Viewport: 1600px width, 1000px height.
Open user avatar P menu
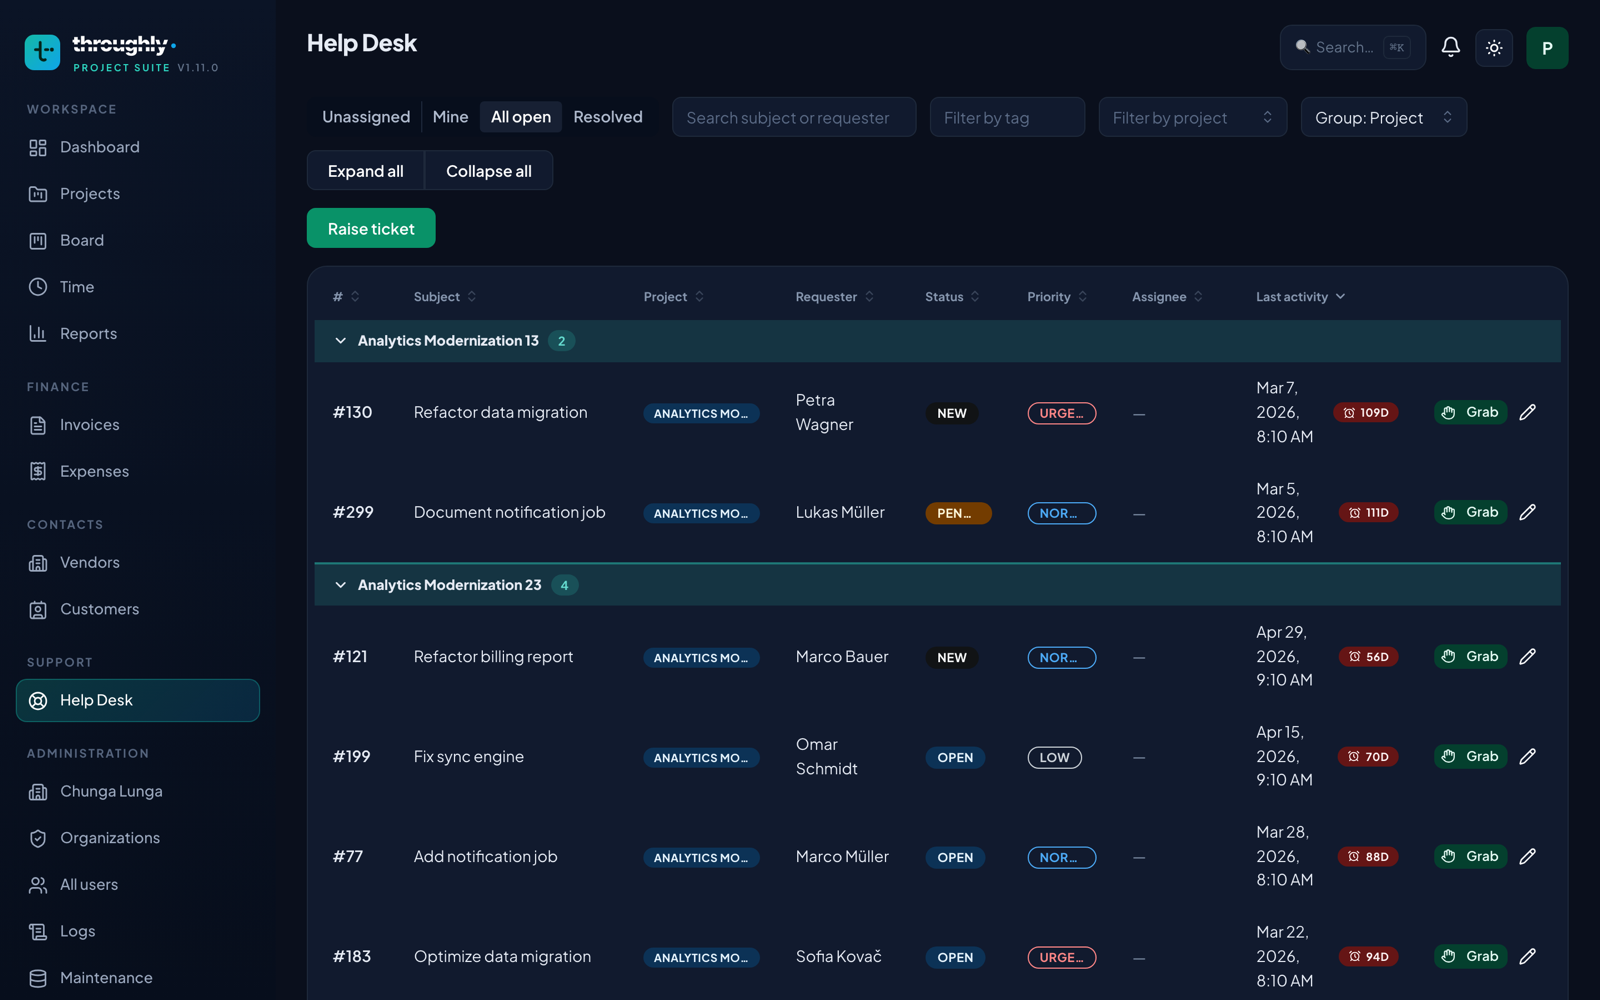1547,48
